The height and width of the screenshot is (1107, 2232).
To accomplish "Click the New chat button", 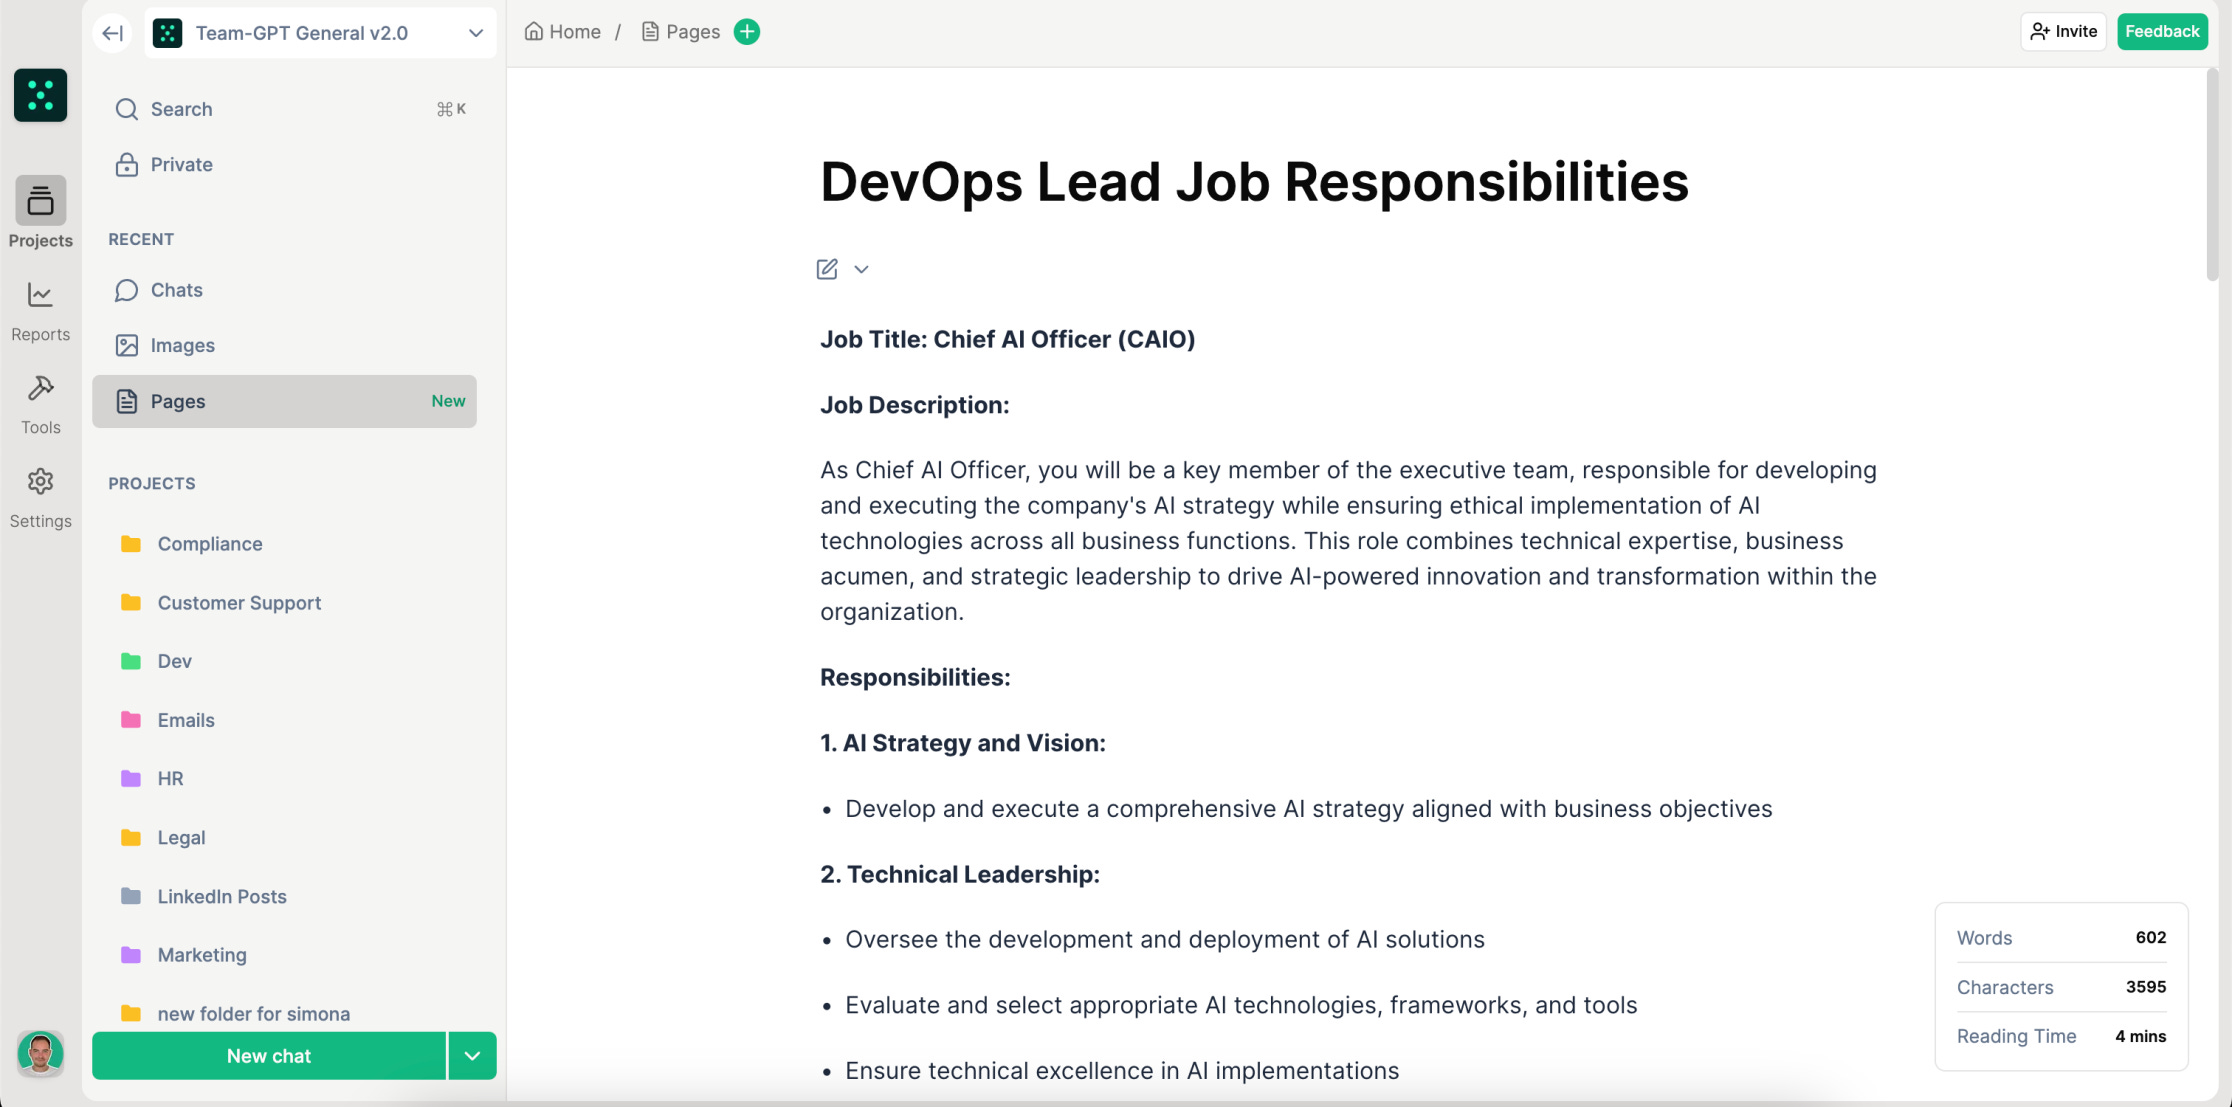I will point(268,1056).
